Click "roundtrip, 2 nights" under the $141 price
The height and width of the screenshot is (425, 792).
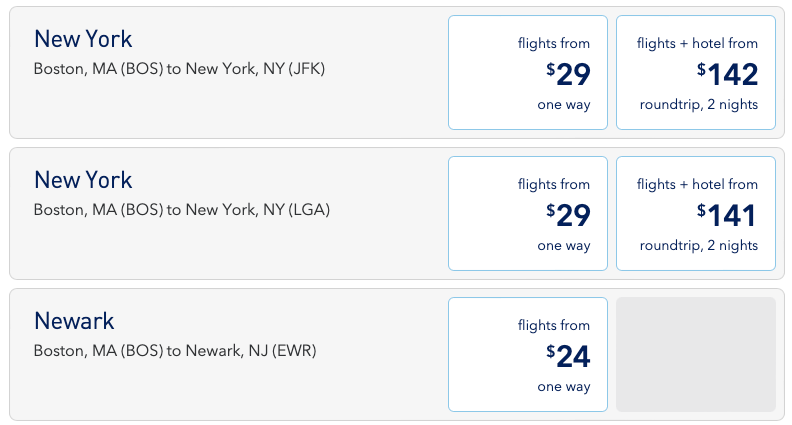click(x=699, y=246)
